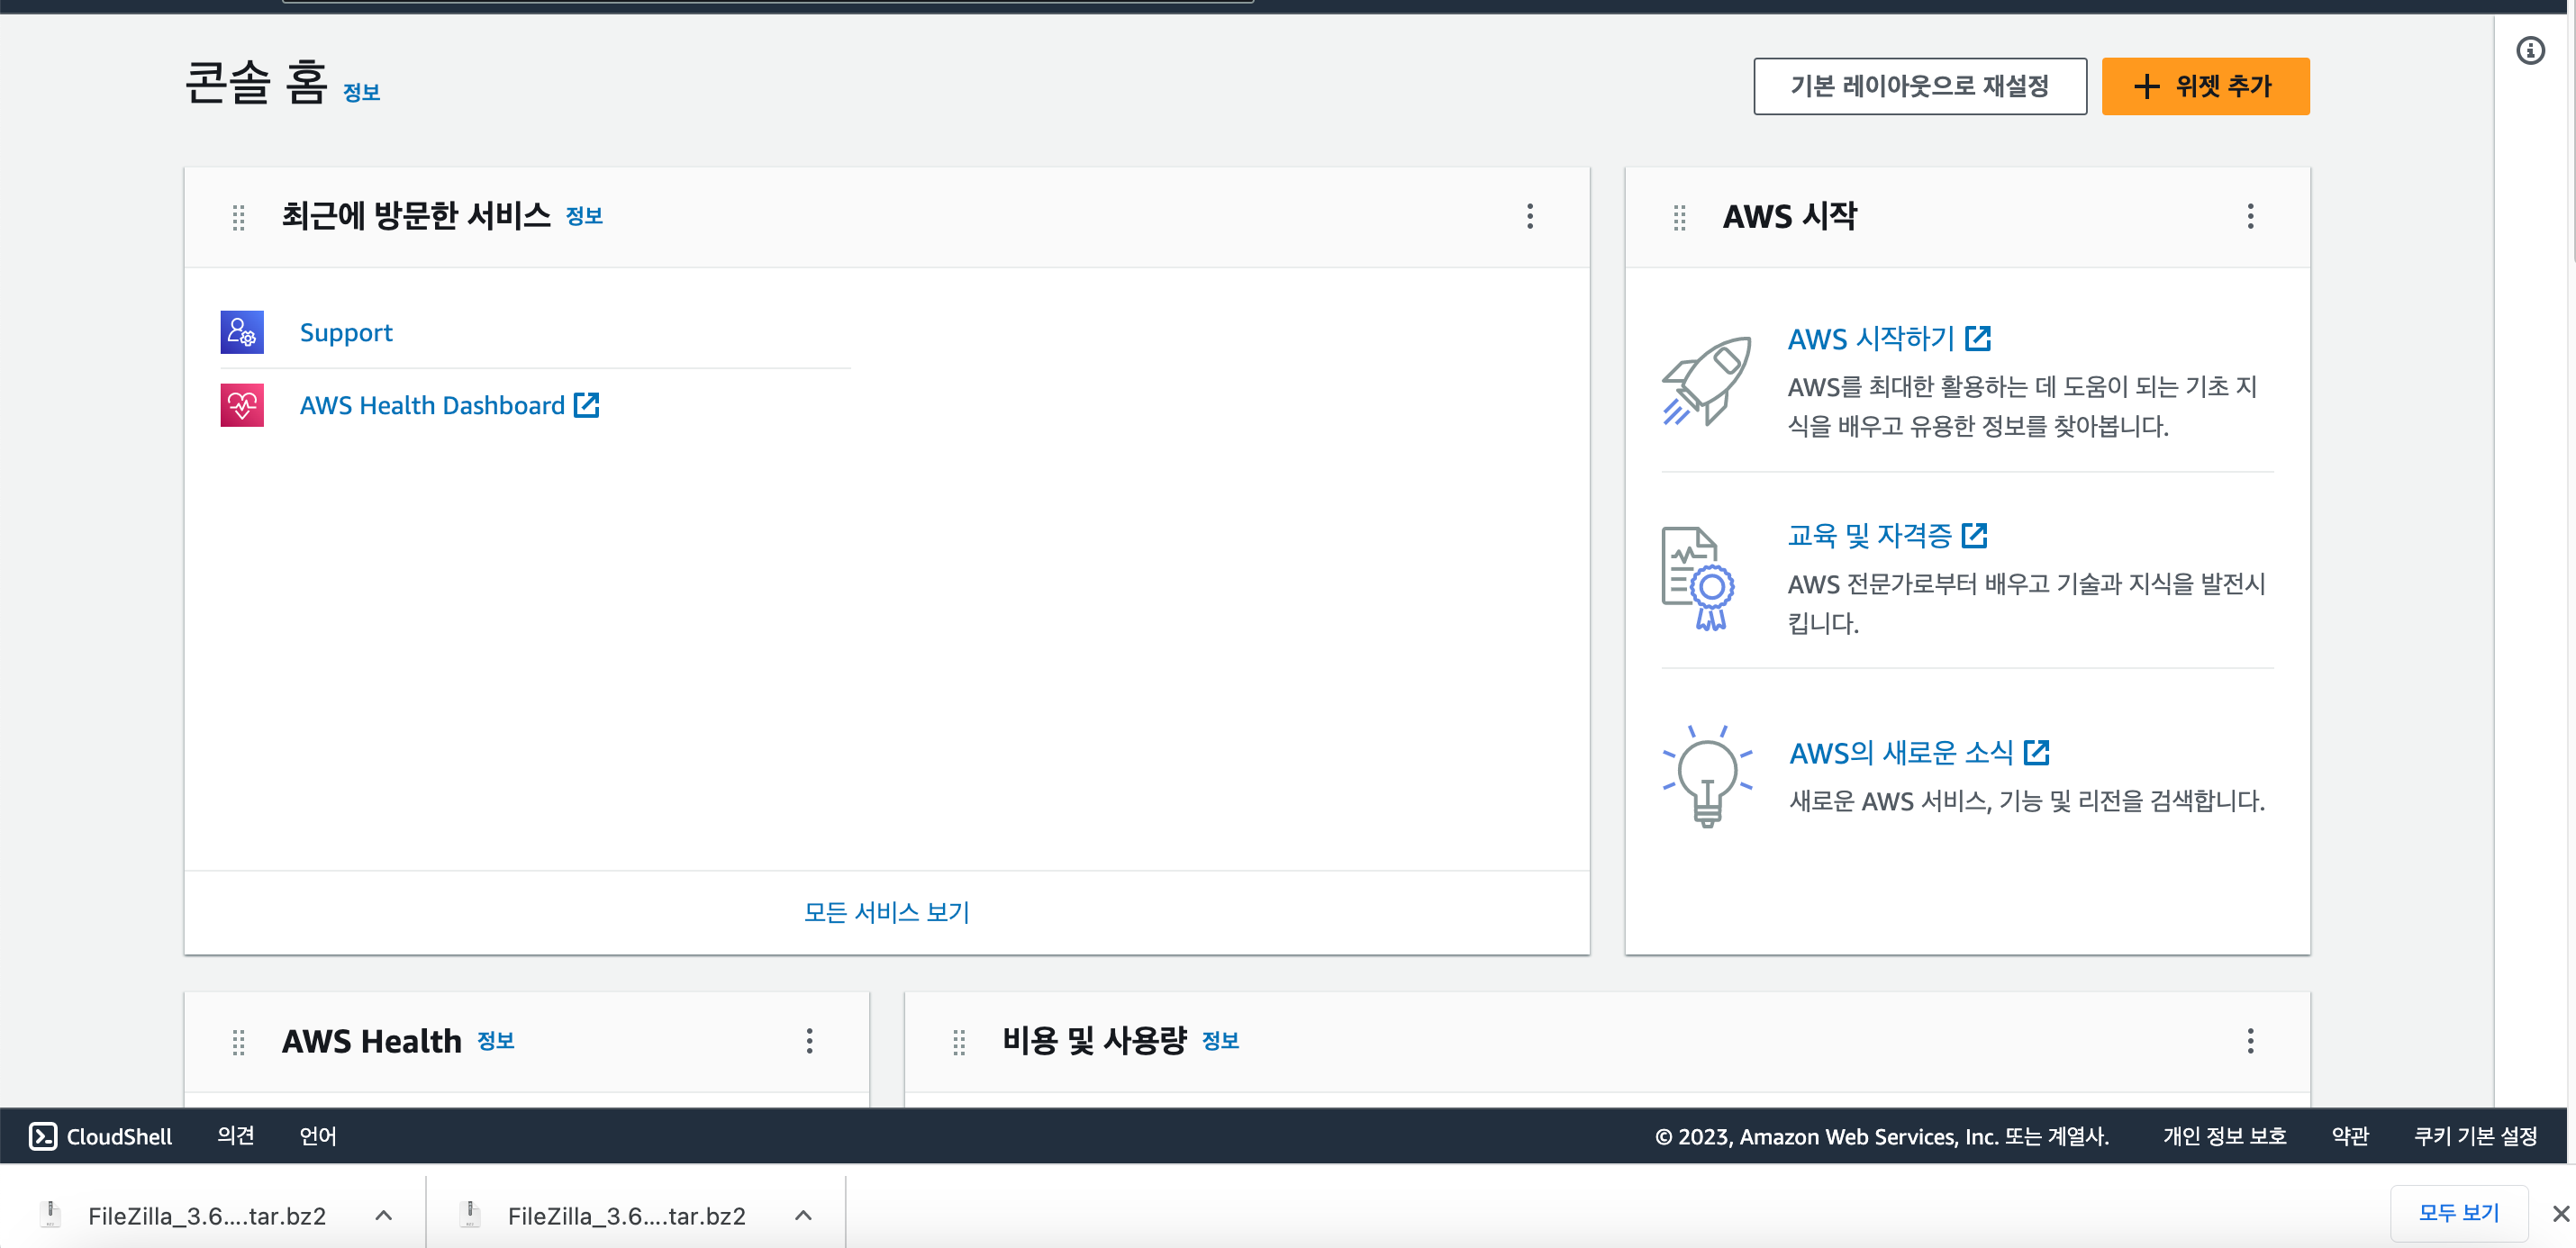Click the second FileZilla download file icon

[x=470, y=1214]
